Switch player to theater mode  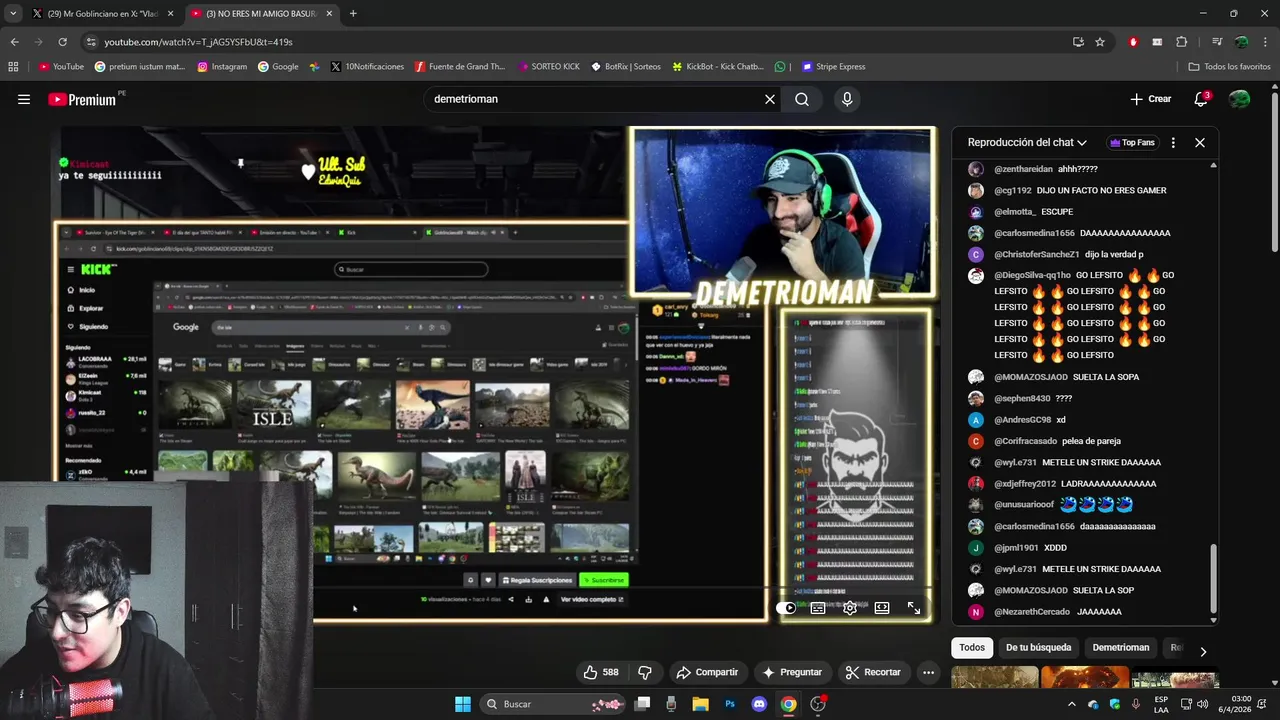[882, 608]
